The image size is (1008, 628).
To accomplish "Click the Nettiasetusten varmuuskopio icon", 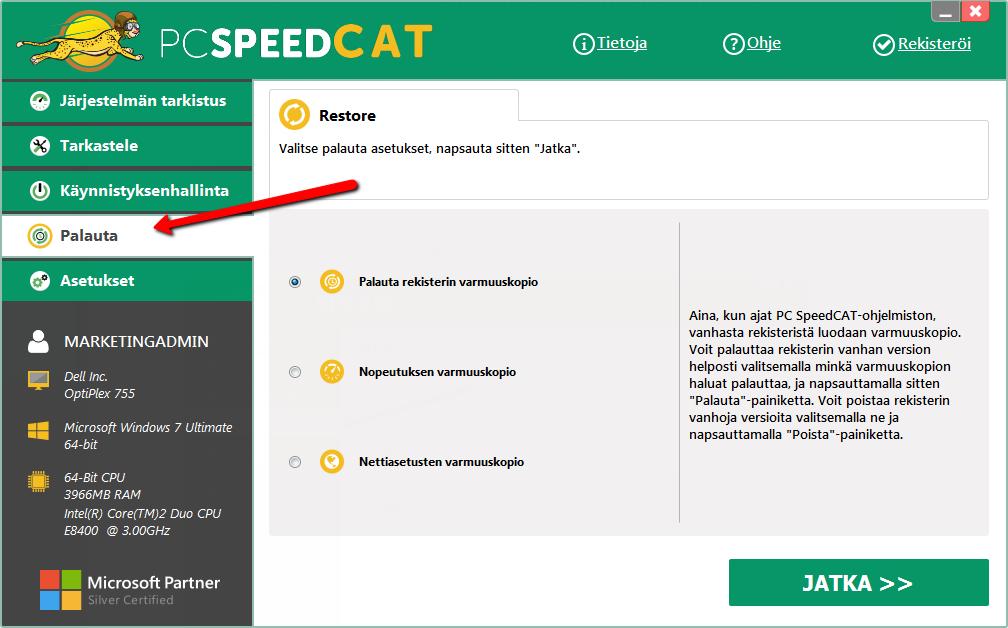I will [x=332, y=462].
